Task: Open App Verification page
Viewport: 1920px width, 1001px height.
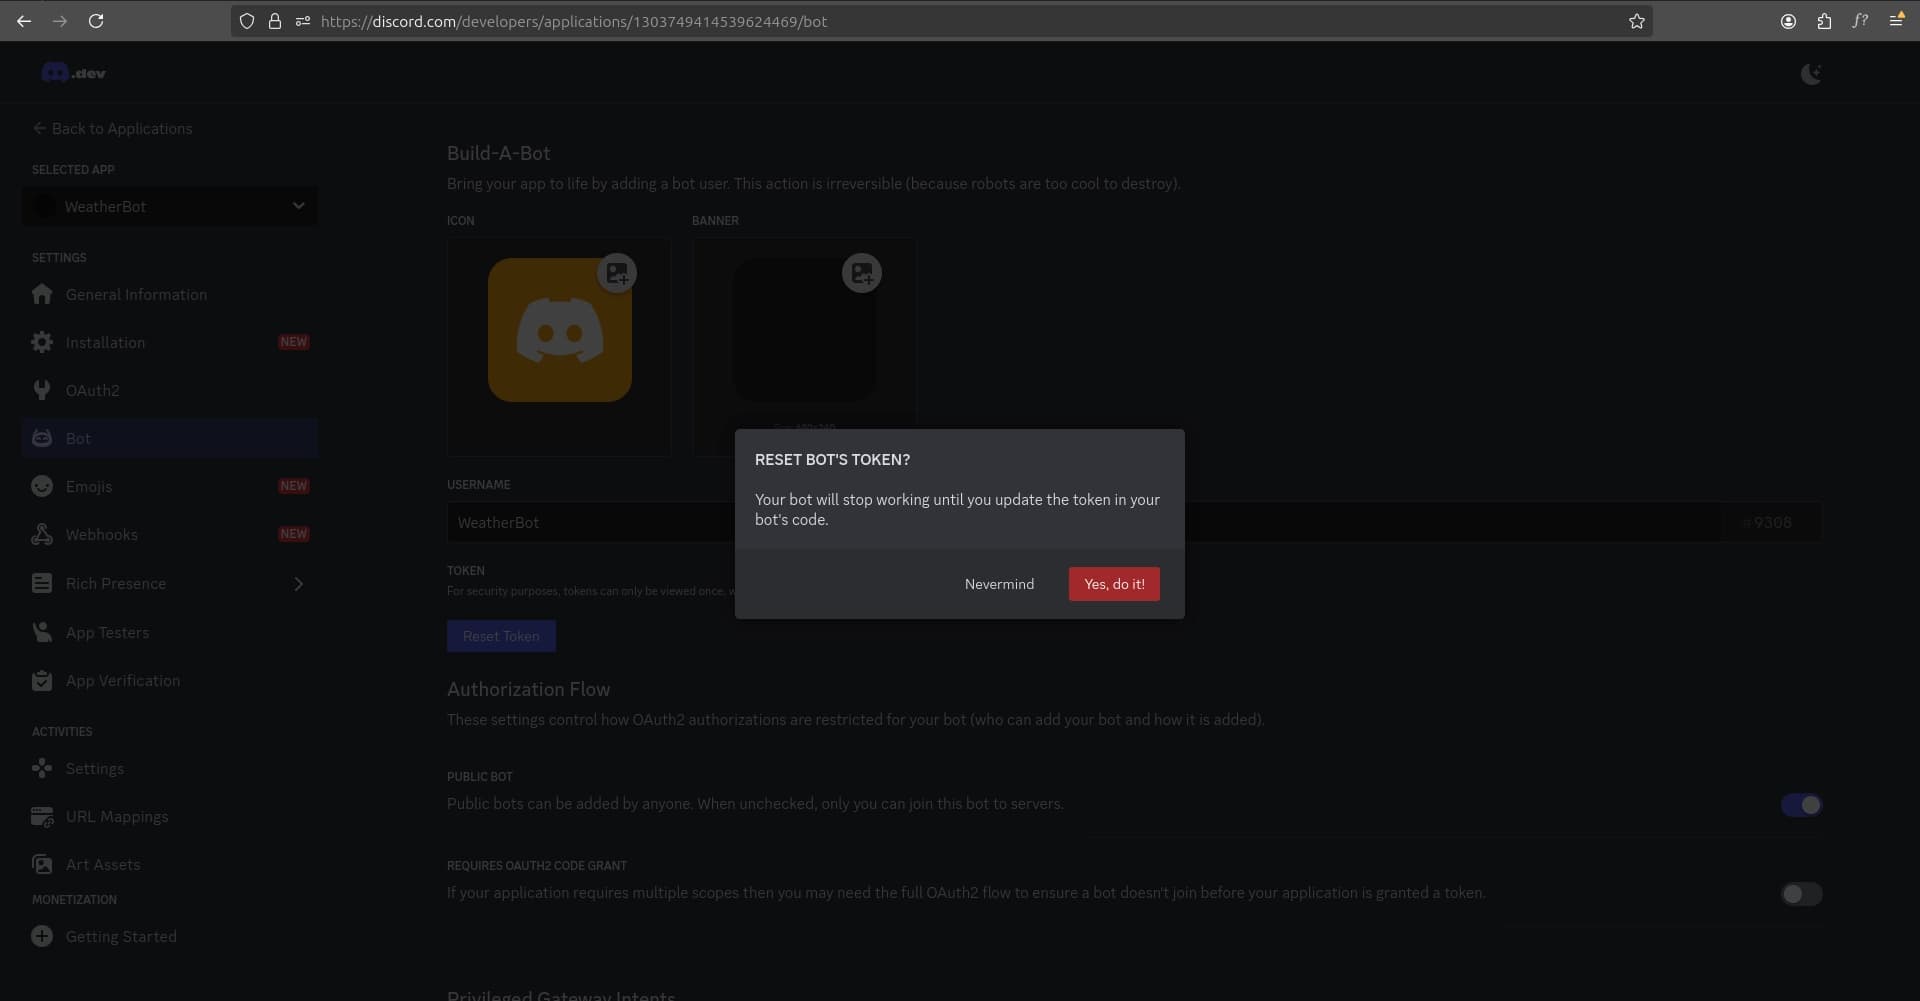Action: [170, 680]
